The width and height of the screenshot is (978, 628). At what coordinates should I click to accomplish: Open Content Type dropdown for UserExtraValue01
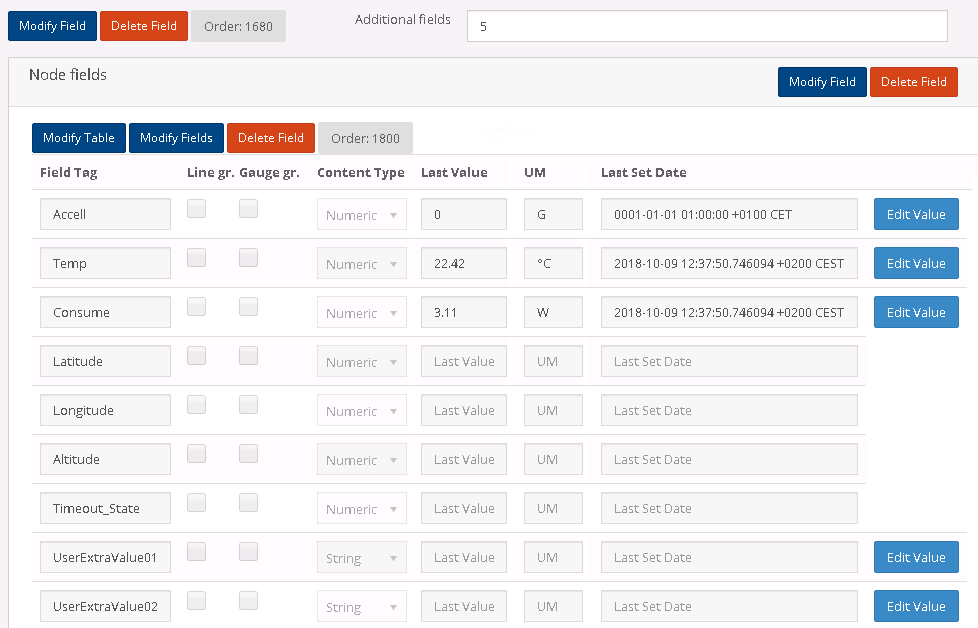[x=361, y=558]
